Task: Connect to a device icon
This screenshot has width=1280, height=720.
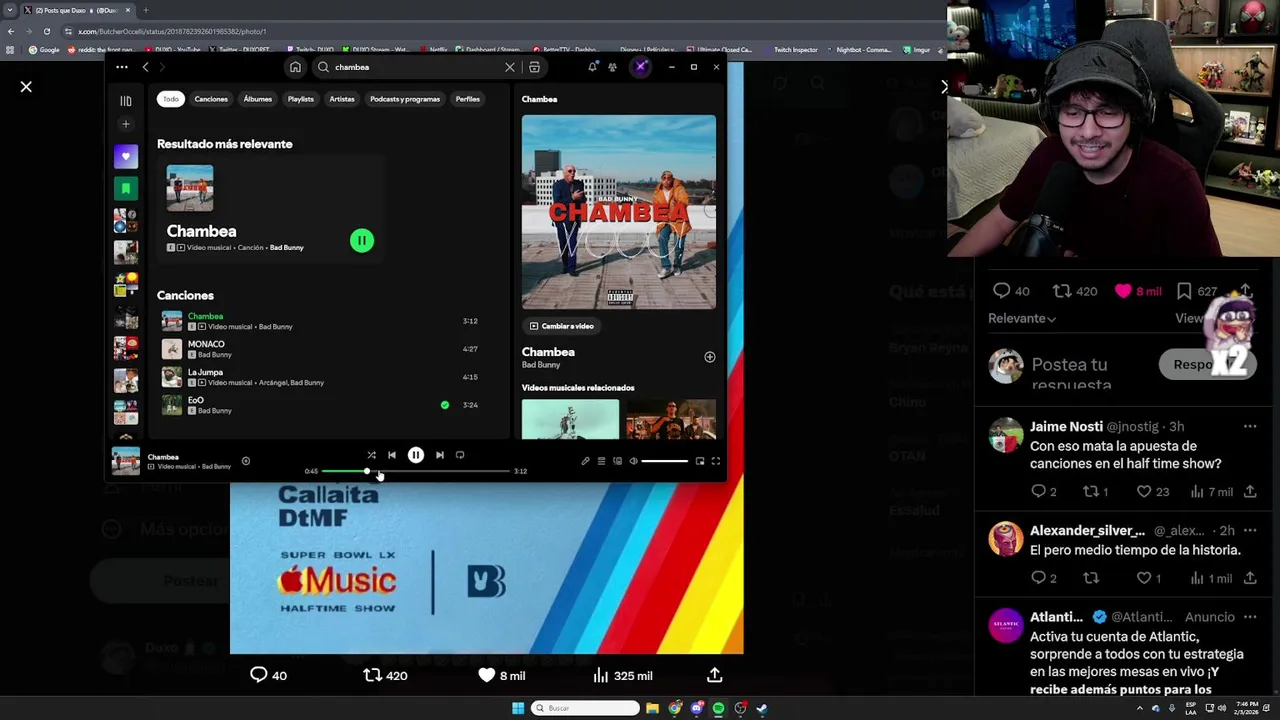Action: (x=617, y=461)
